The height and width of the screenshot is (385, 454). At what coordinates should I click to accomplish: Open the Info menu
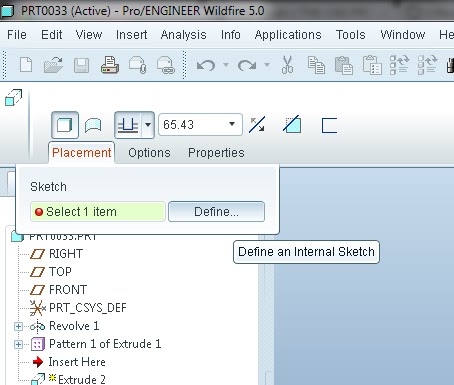pyautogui.click(x=231, y=35)
